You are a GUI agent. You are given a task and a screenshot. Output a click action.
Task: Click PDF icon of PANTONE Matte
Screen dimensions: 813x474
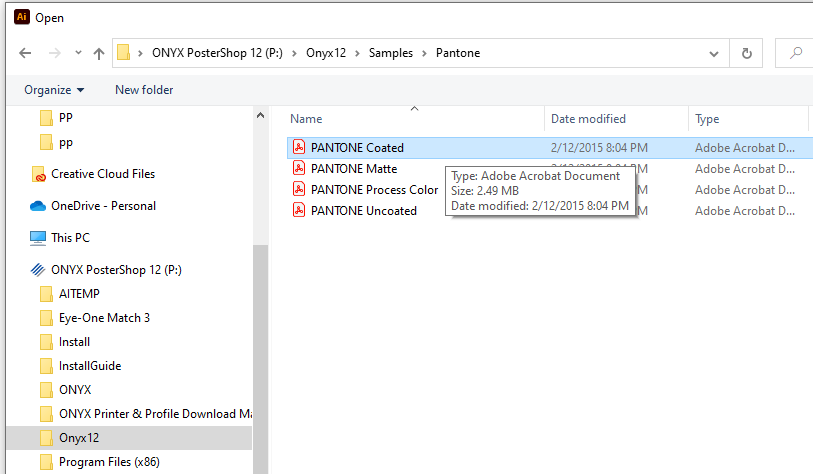click(x=299, y=168)
